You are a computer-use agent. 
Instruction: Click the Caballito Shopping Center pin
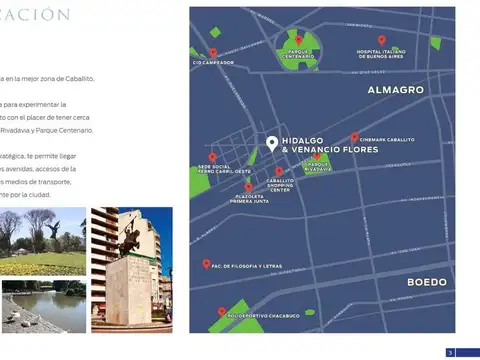point(279,171)
